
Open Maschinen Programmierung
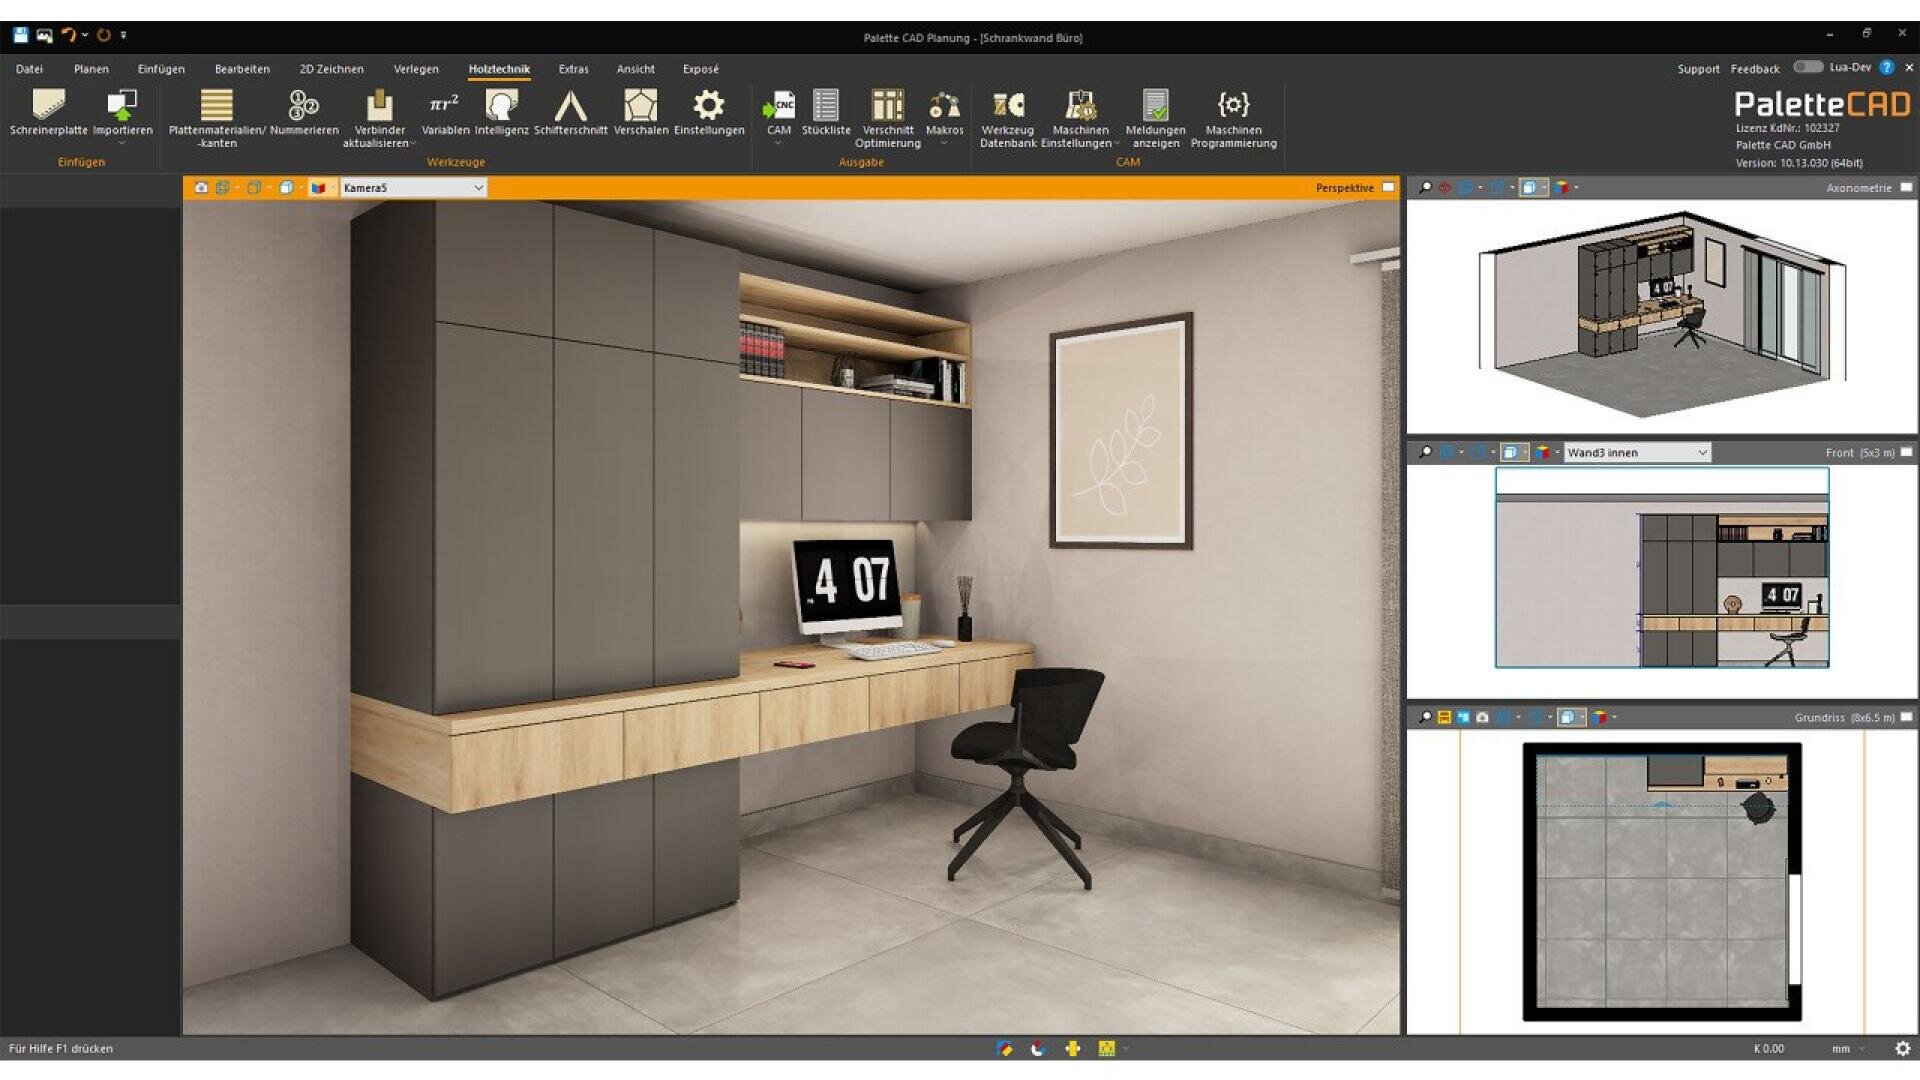pyautogui.click(x=1233, y=118)
